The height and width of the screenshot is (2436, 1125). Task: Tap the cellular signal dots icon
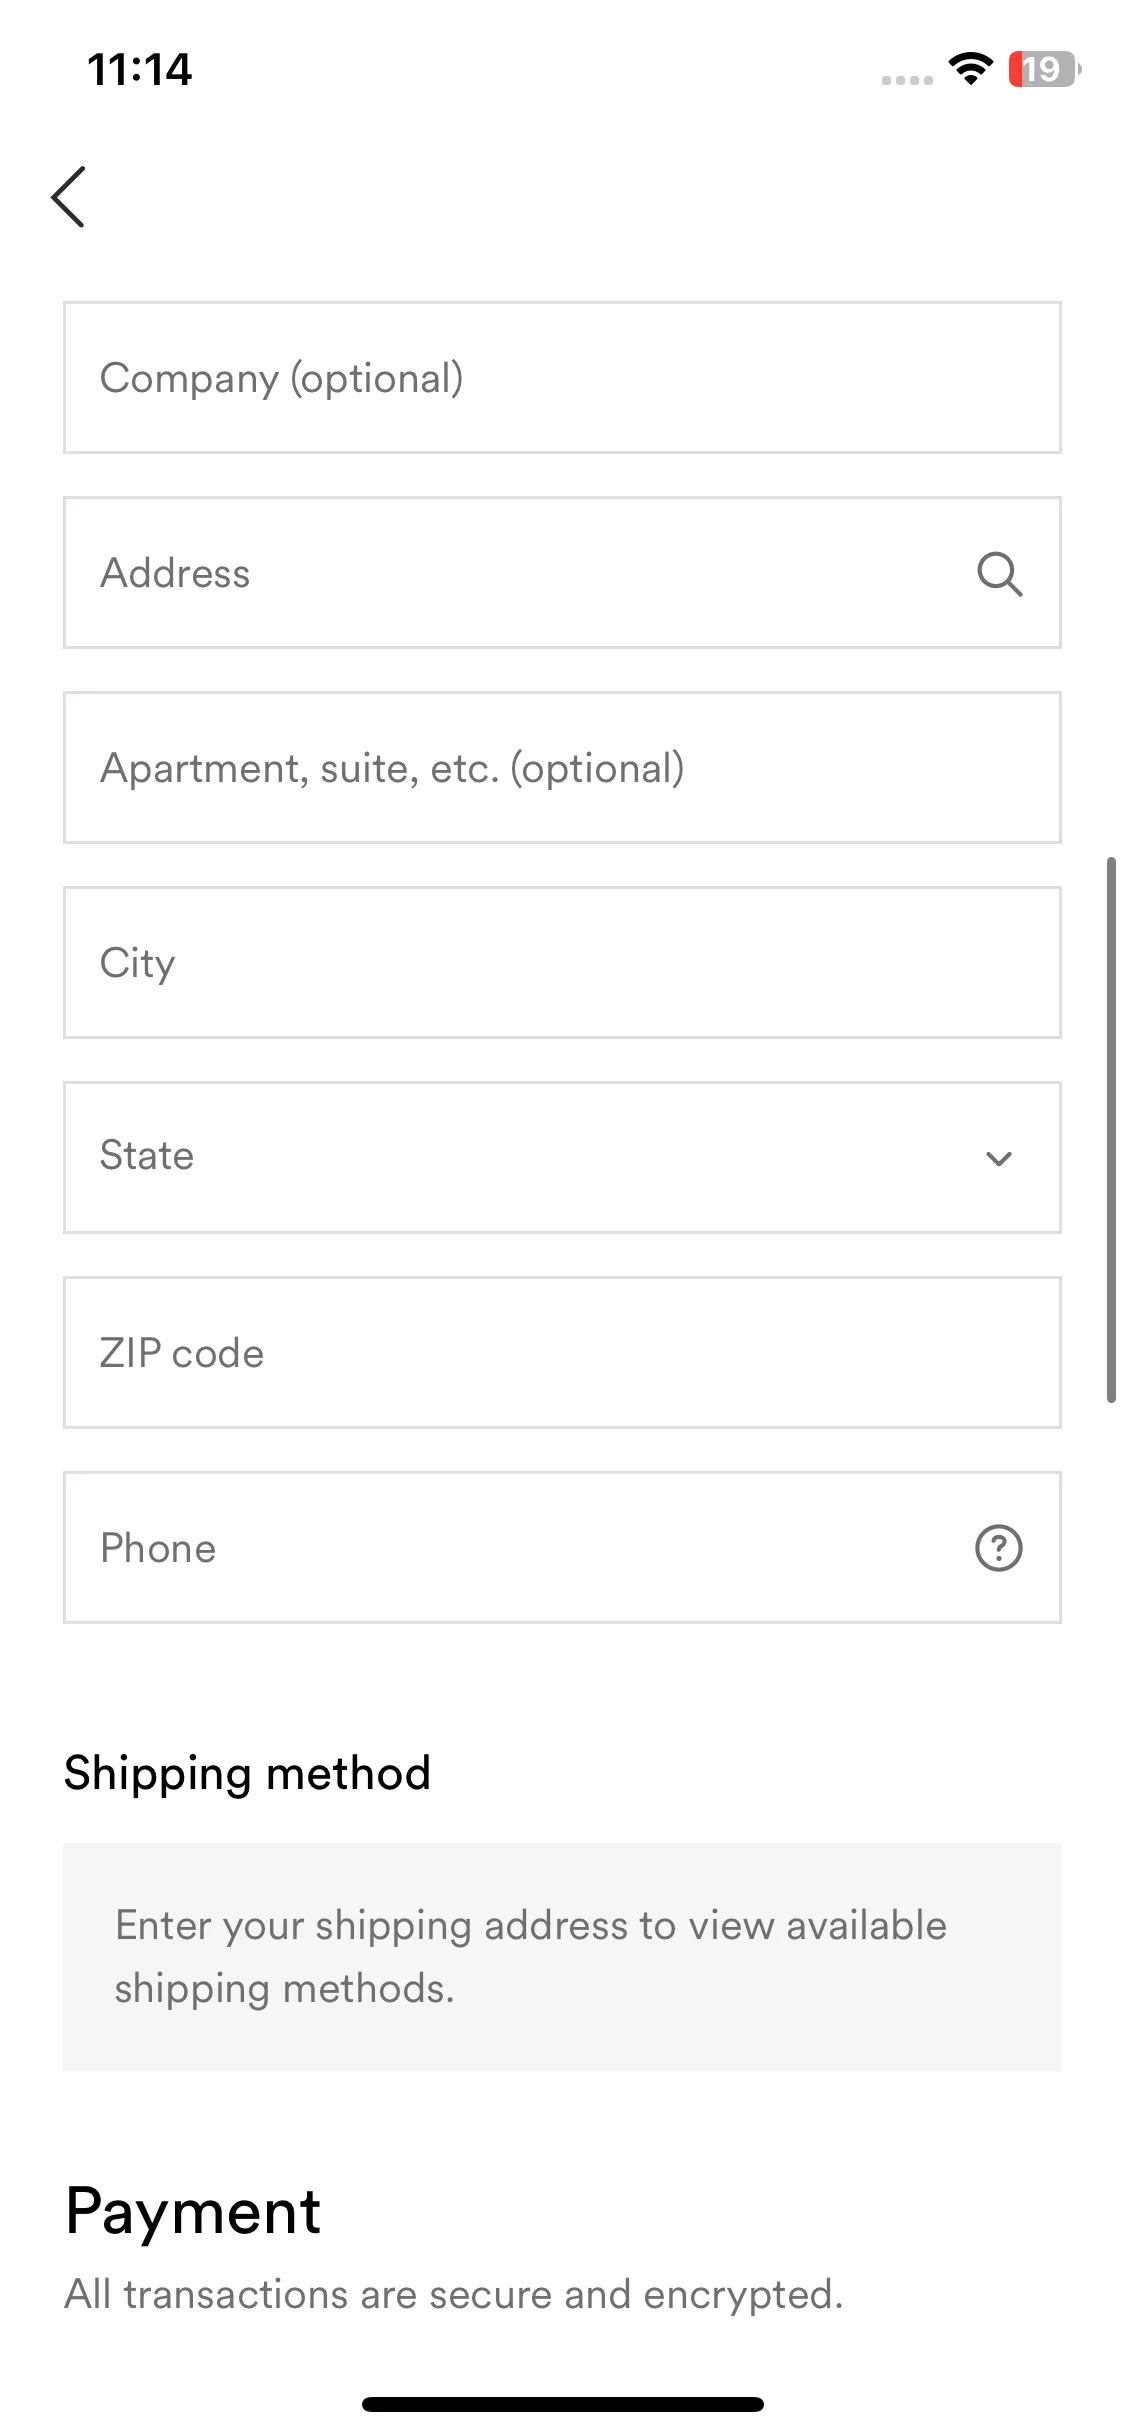click(x=907, y=80)
